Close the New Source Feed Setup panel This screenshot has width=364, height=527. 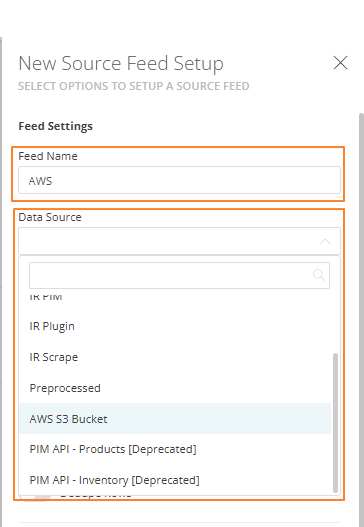point(340,63)
